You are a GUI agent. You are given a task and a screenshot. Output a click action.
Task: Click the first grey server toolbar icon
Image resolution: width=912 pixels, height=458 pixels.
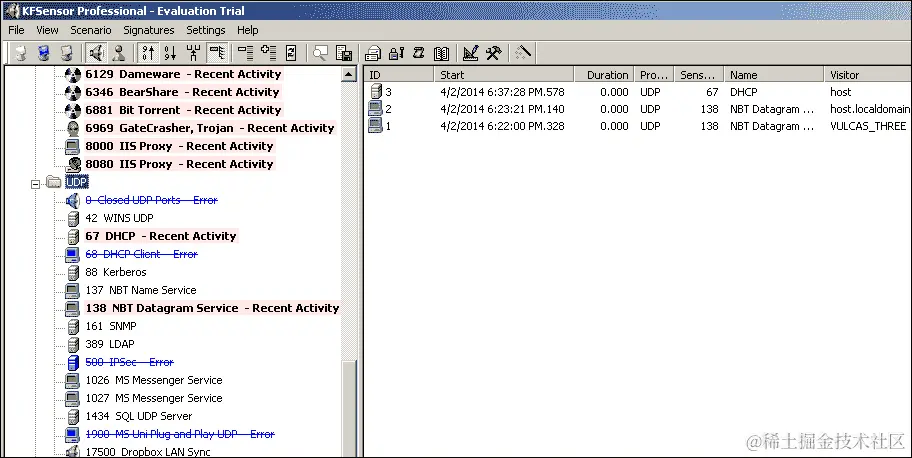click(21, 53)
